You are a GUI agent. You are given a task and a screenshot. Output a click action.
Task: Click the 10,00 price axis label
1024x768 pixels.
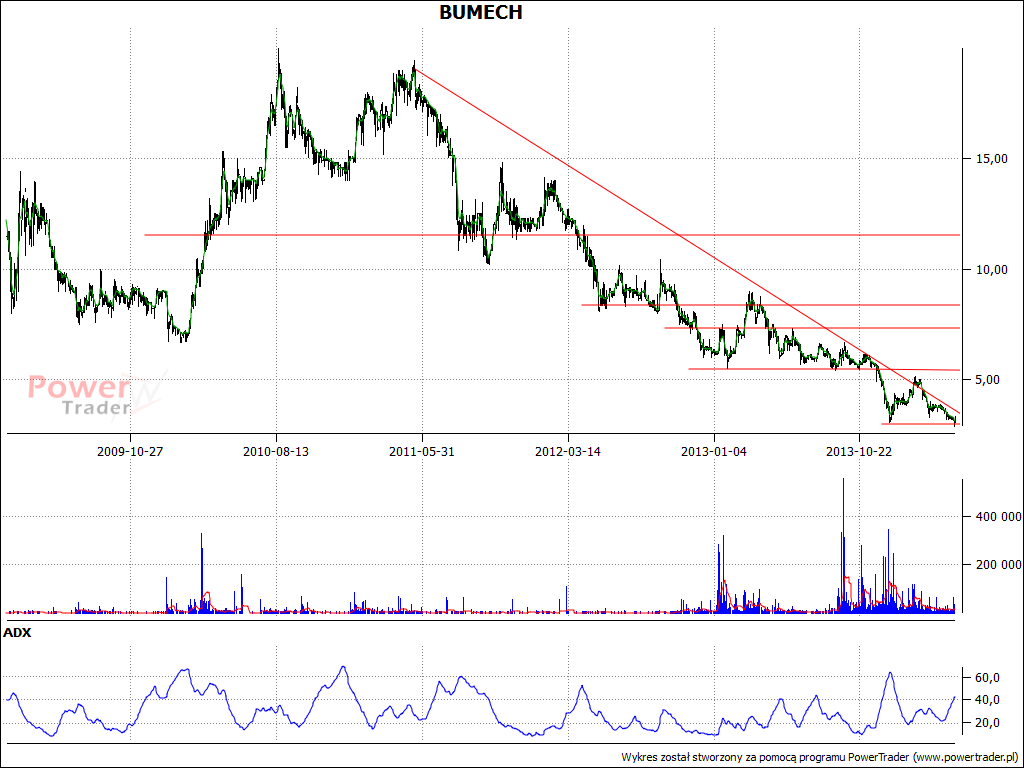[x=991, y=270]
